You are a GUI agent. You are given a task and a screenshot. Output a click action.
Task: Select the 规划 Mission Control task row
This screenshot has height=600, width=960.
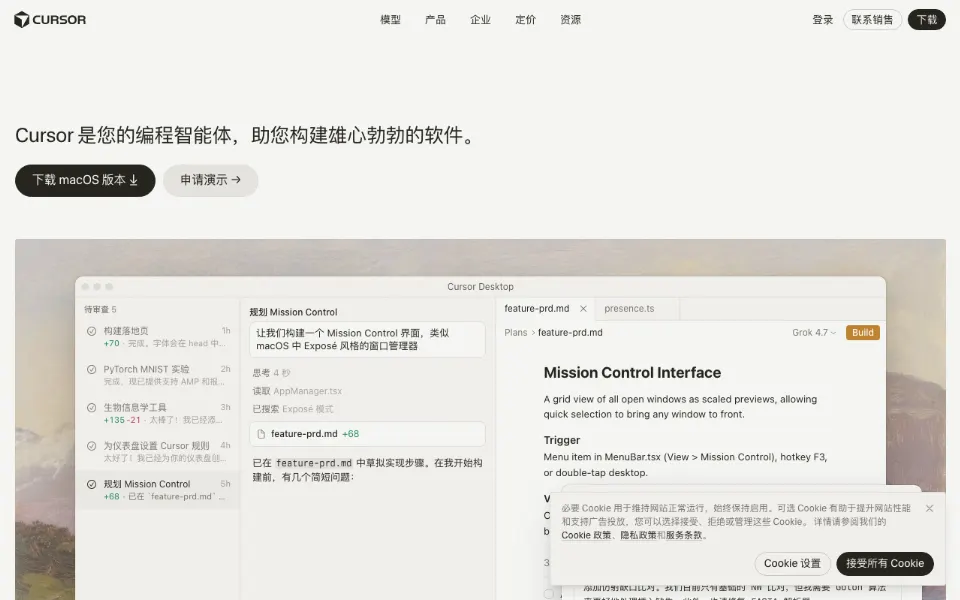pos(158,490)
